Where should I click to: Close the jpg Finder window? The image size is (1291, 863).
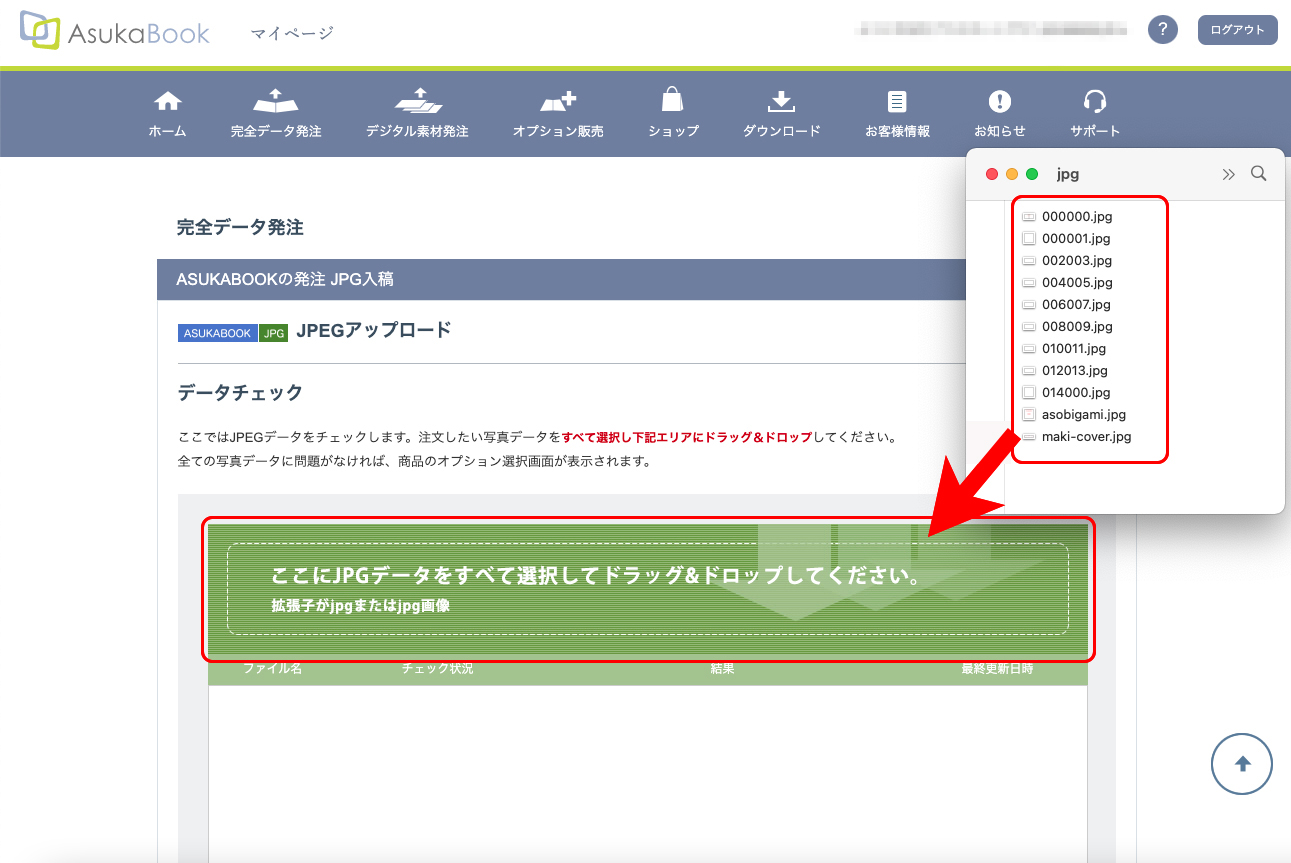992,174
